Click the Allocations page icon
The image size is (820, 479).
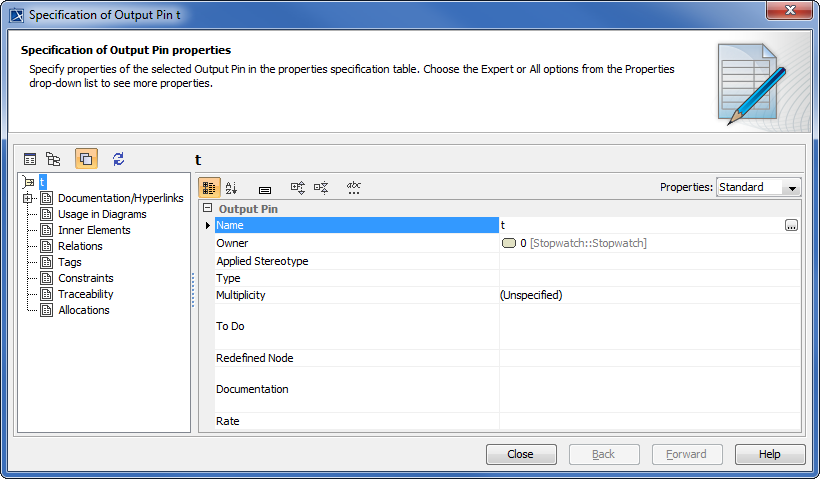47,310
